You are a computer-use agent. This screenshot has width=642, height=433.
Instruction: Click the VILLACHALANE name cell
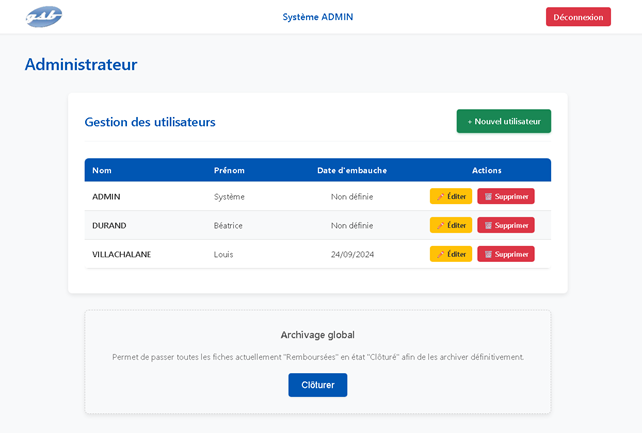121,255
